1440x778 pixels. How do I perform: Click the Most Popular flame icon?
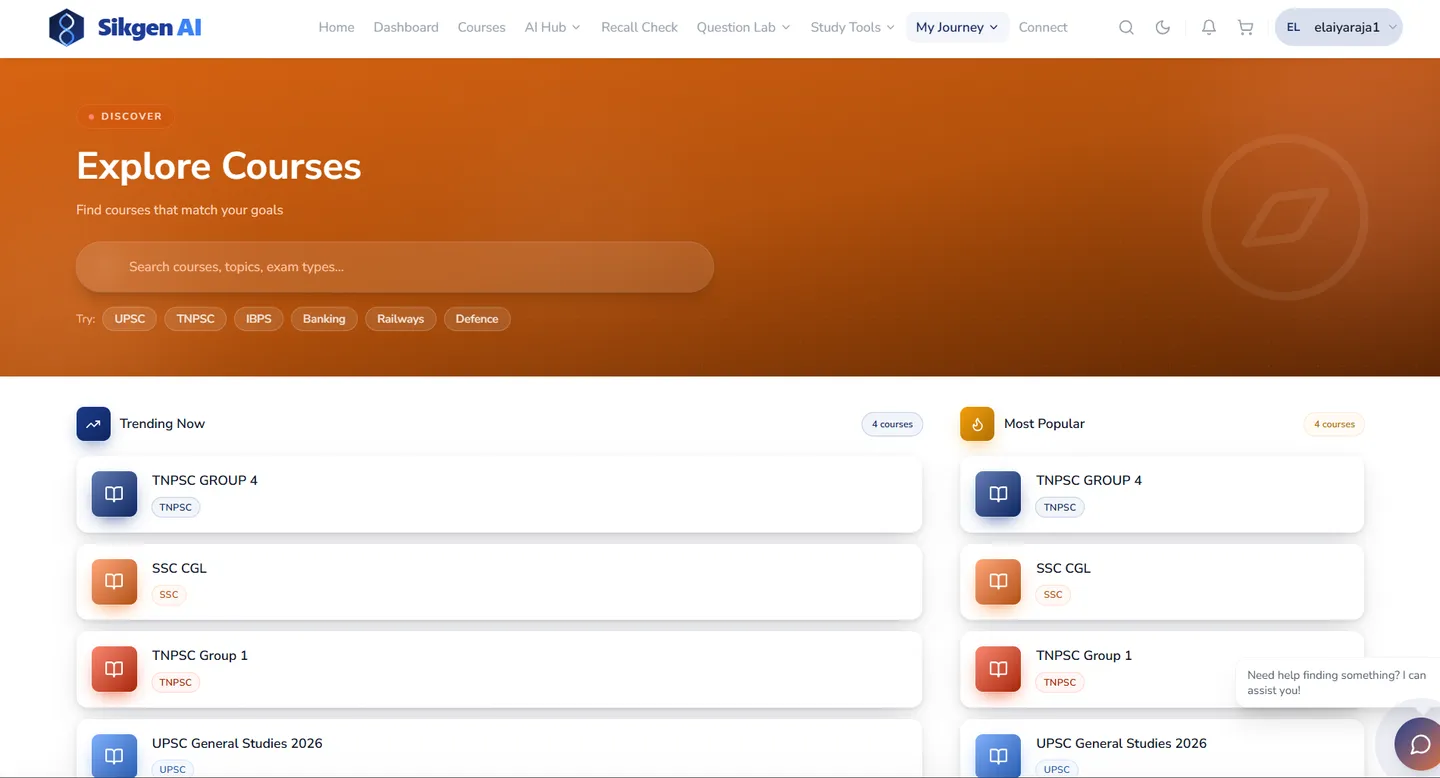[977, 424]
